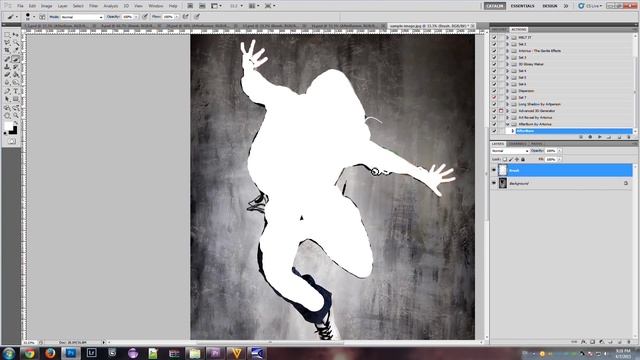Launch Bridge from the application bar
Image resolution: width=640 pixels, height=360 pixels.
pos(190,6)
